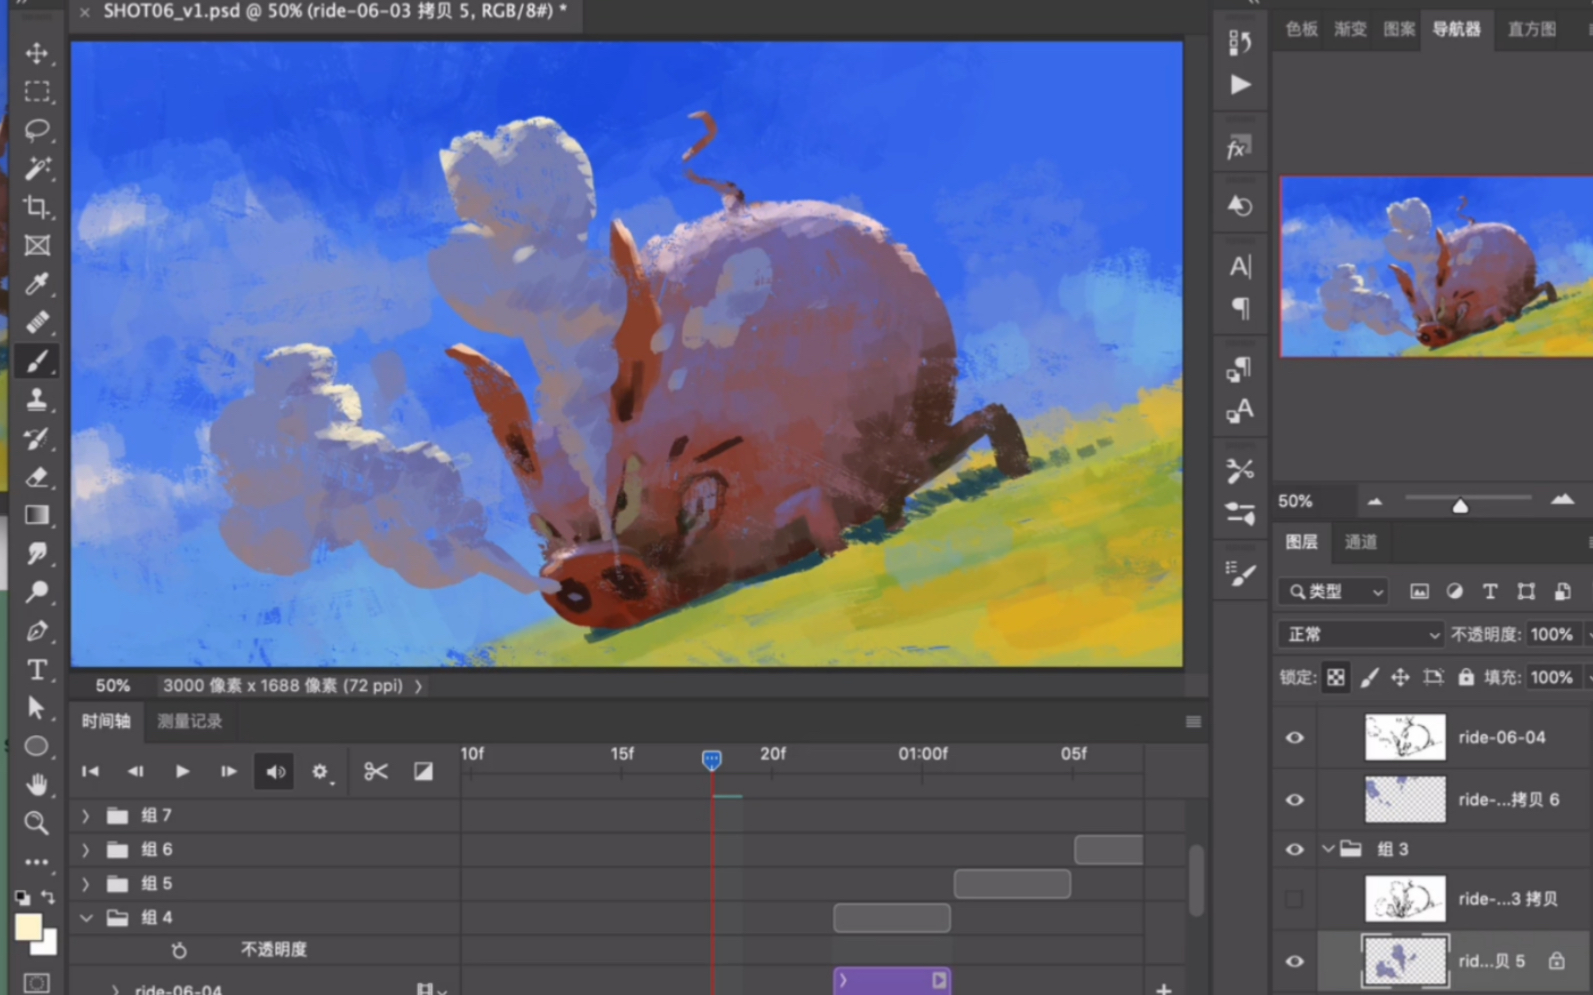Click the timeline split scissors icon
Viewport: 1593px width, 995px height.
375,771
